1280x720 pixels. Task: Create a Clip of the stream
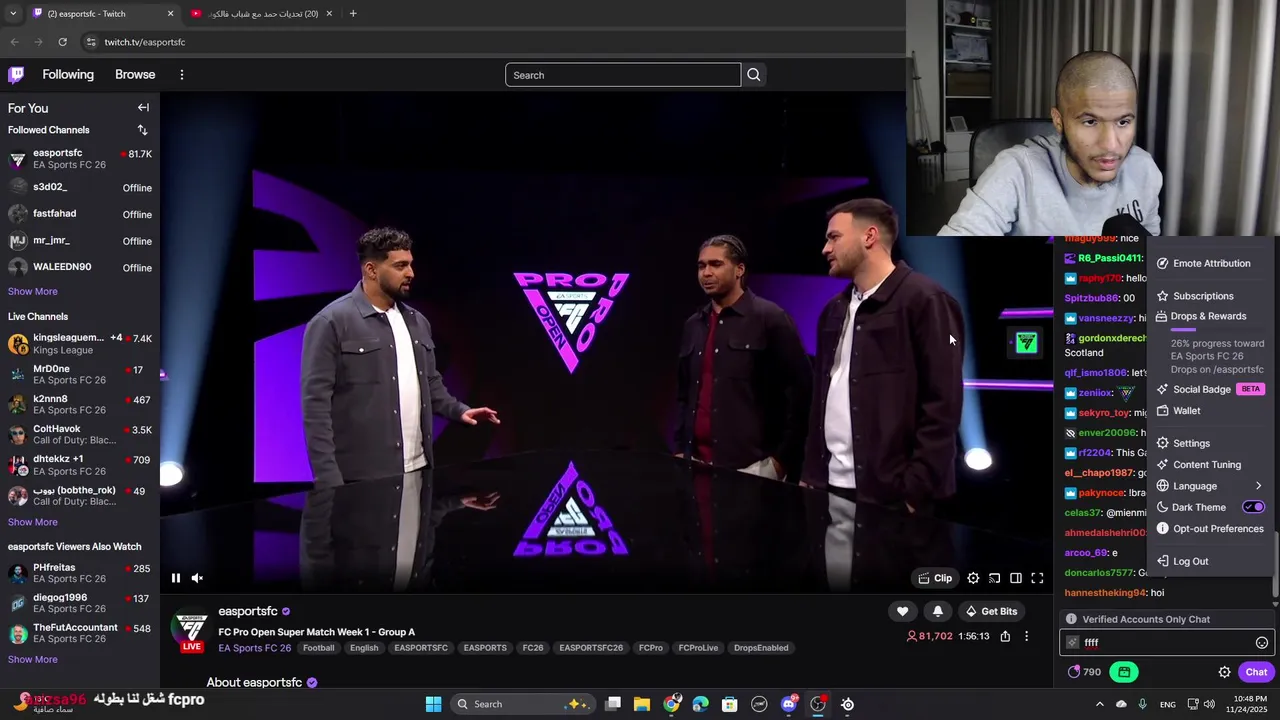tap(935, 578)
